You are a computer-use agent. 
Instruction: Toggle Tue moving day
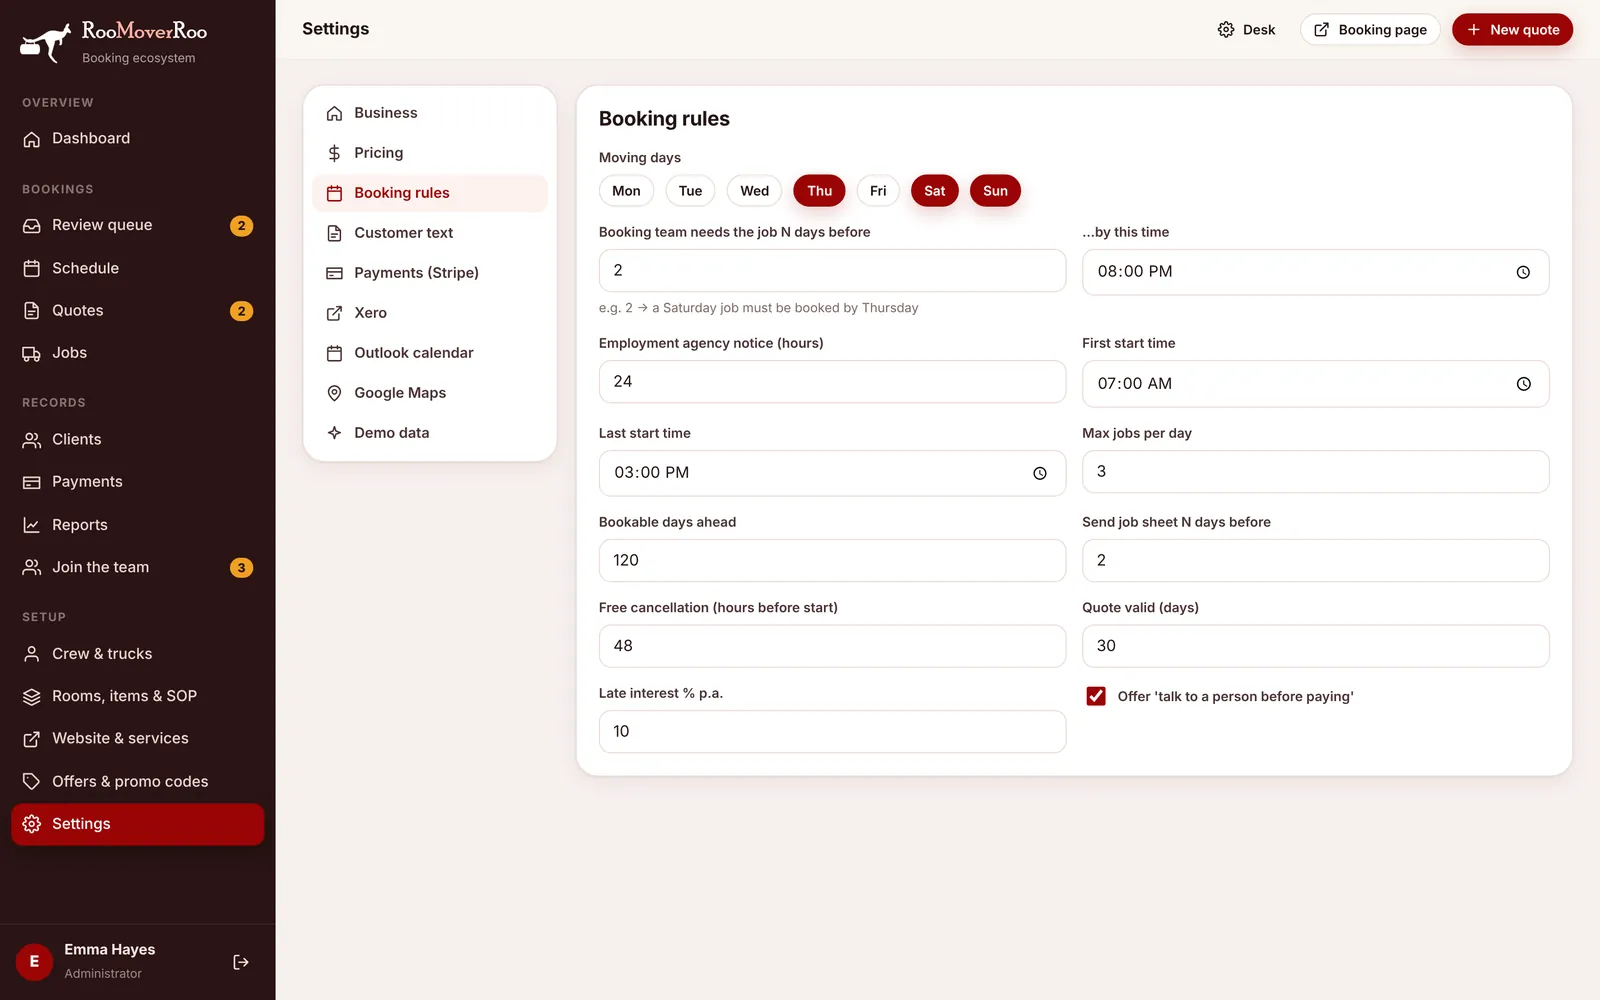tap(690, 191)
